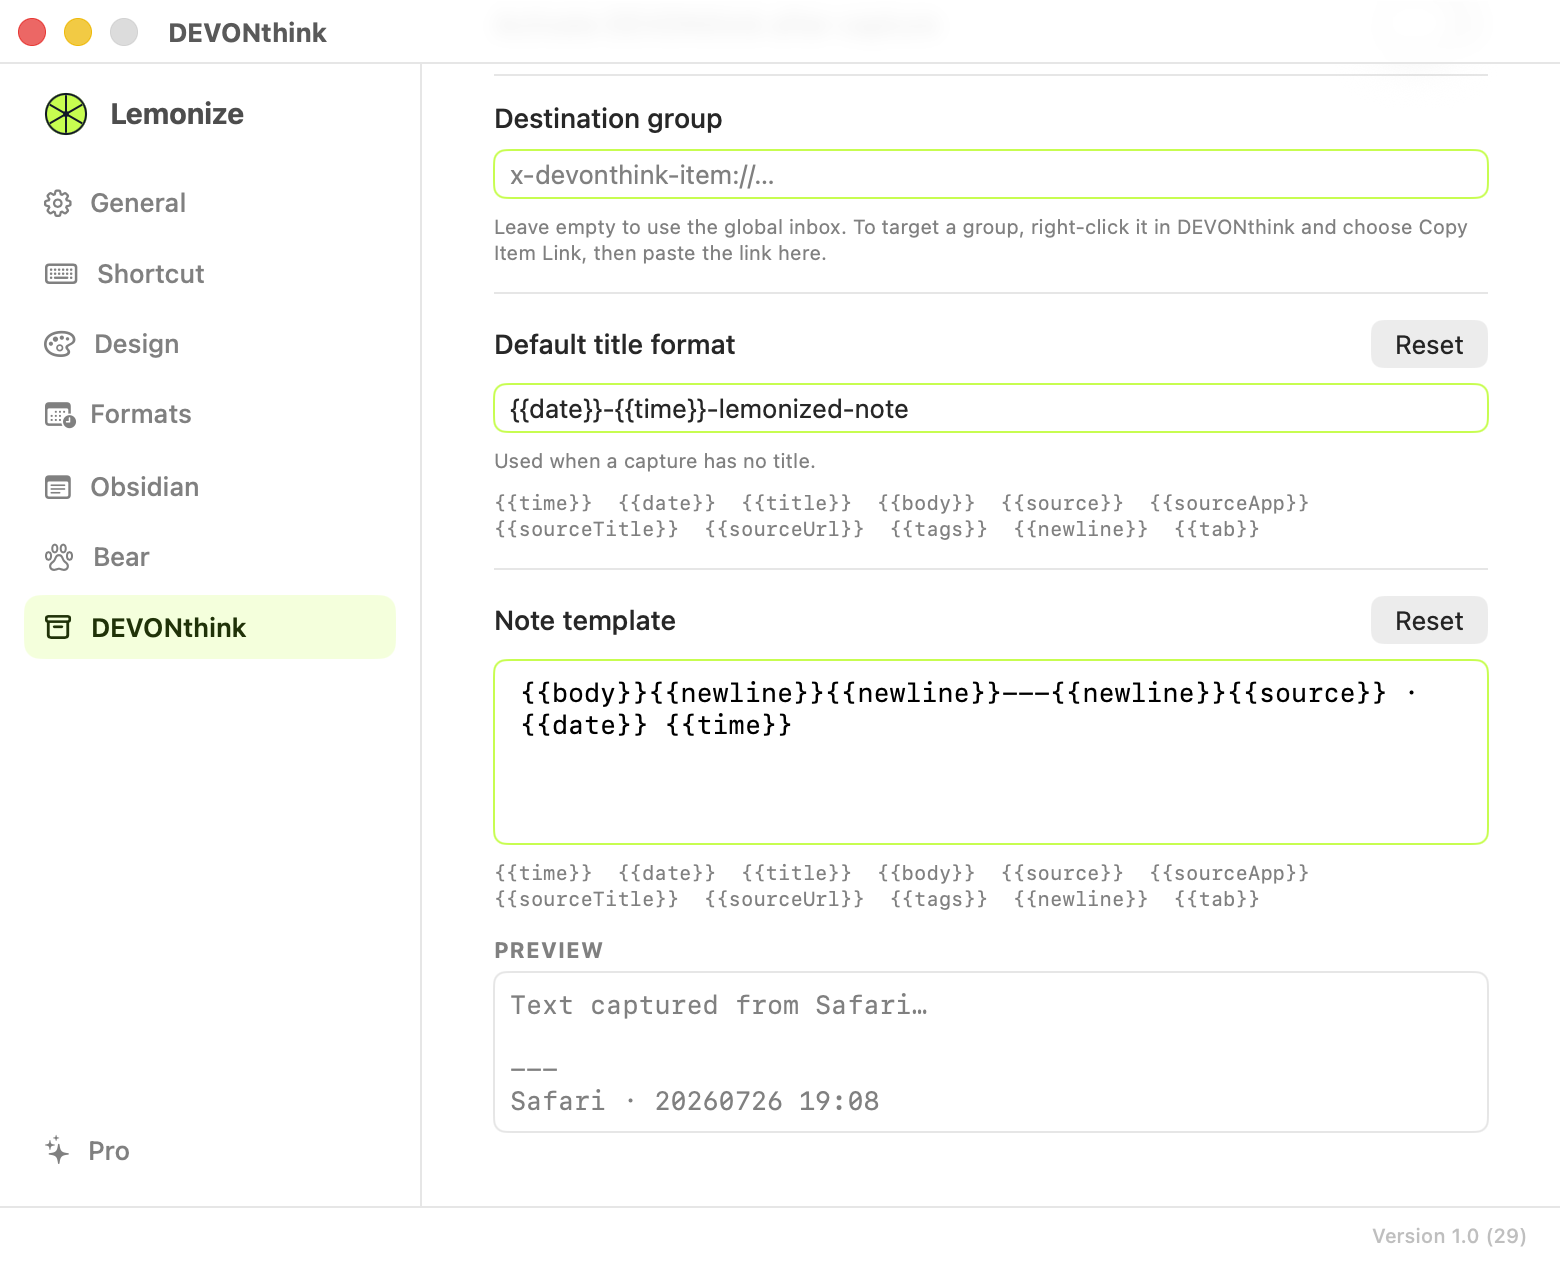Switch to the Design tab
Screen dimensions: 1560x1264
(x=210, y=344)
